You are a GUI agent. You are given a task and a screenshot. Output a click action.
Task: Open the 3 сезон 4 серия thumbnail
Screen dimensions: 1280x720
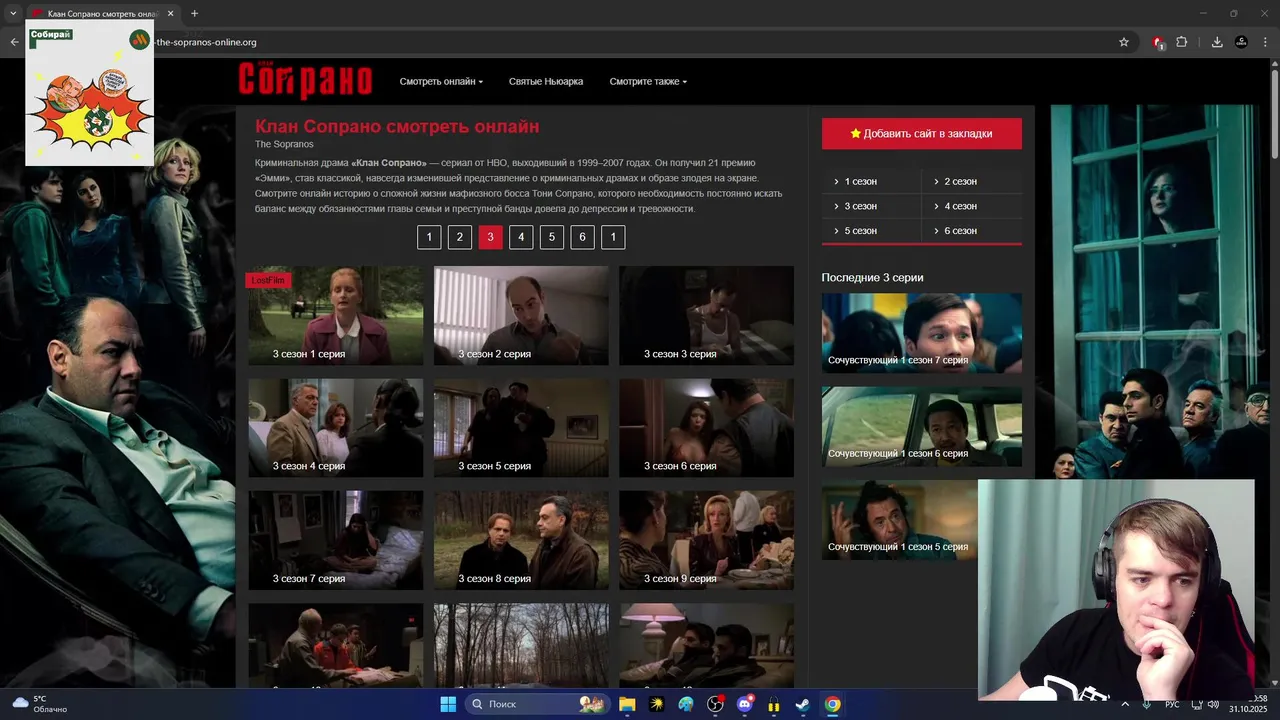coord(335,427)
